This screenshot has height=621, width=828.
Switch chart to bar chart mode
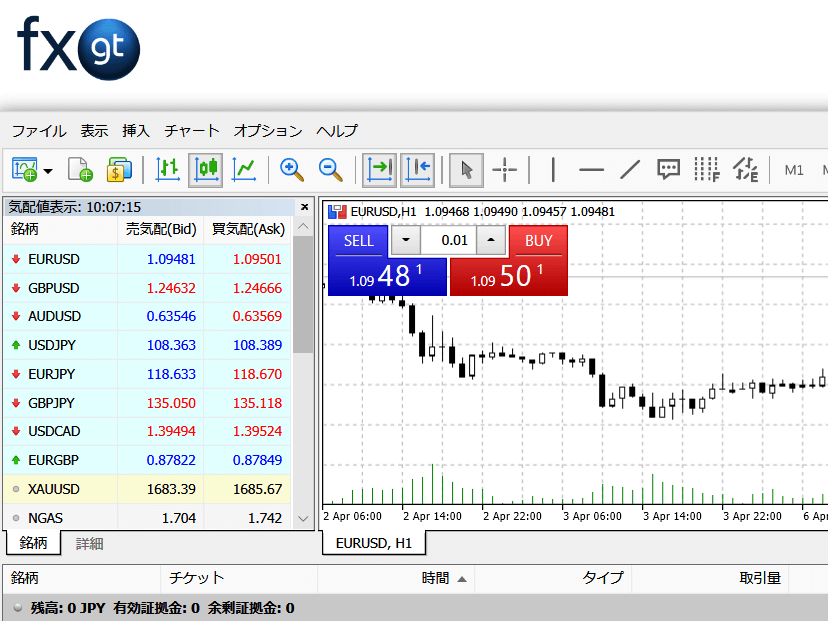pos(168,169)
